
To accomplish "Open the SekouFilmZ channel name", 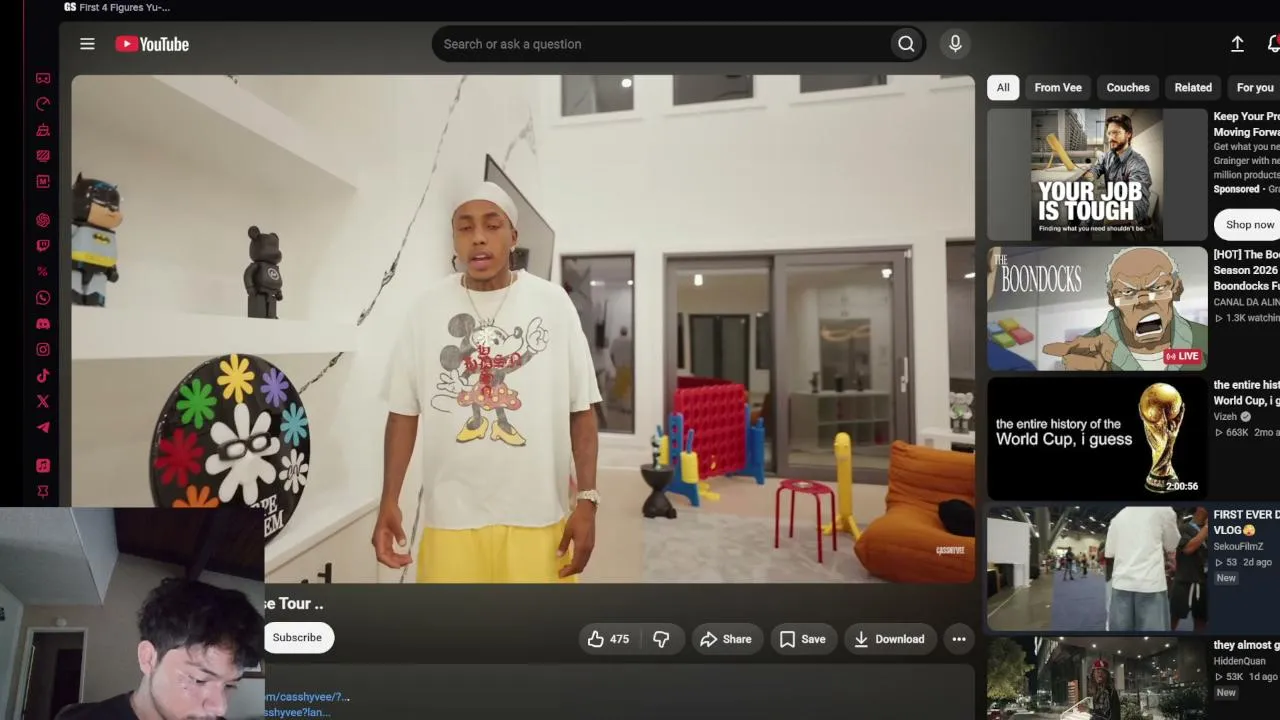I will point(1238,547).
